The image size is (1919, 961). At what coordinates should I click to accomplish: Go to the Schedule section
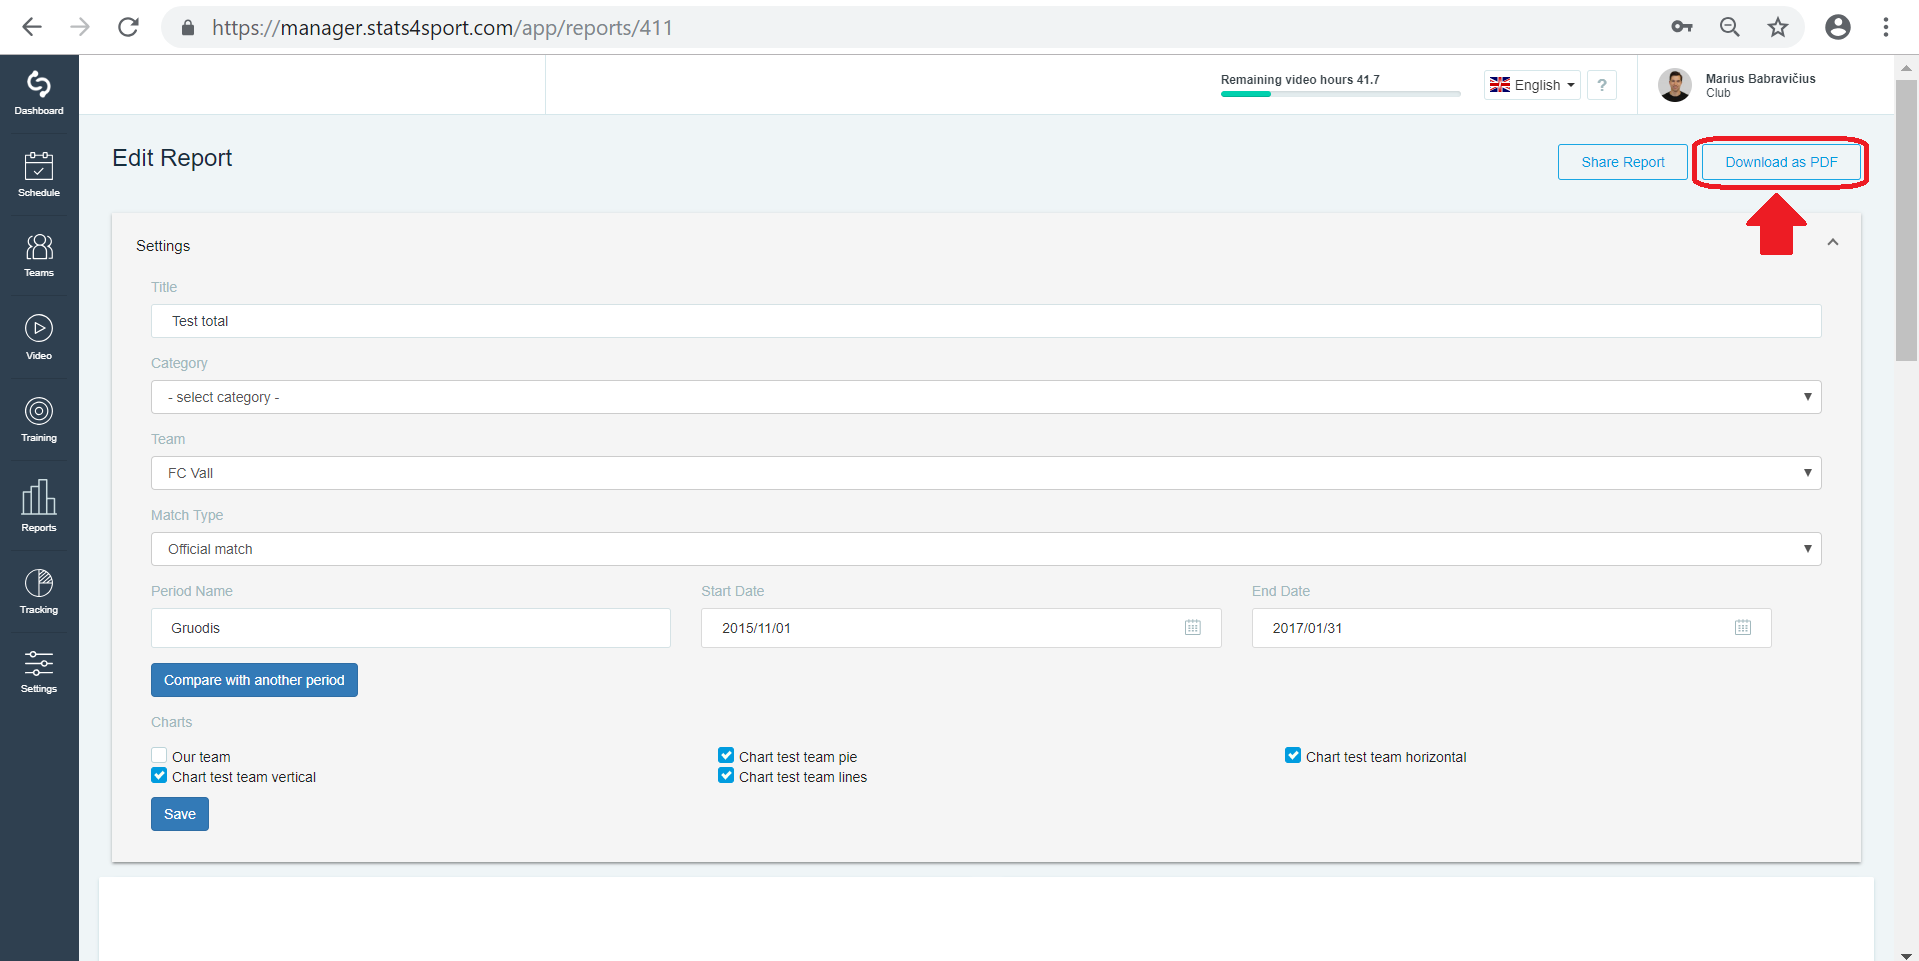(39, 175)
